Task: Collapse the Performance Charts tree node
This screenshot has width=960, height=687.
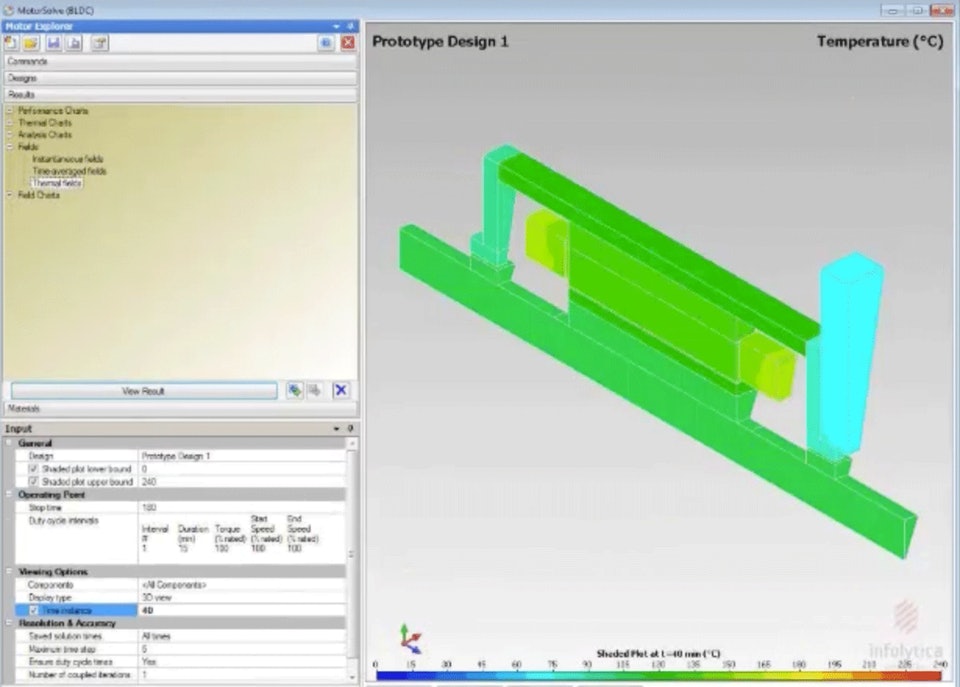Action: click(10, 111)
